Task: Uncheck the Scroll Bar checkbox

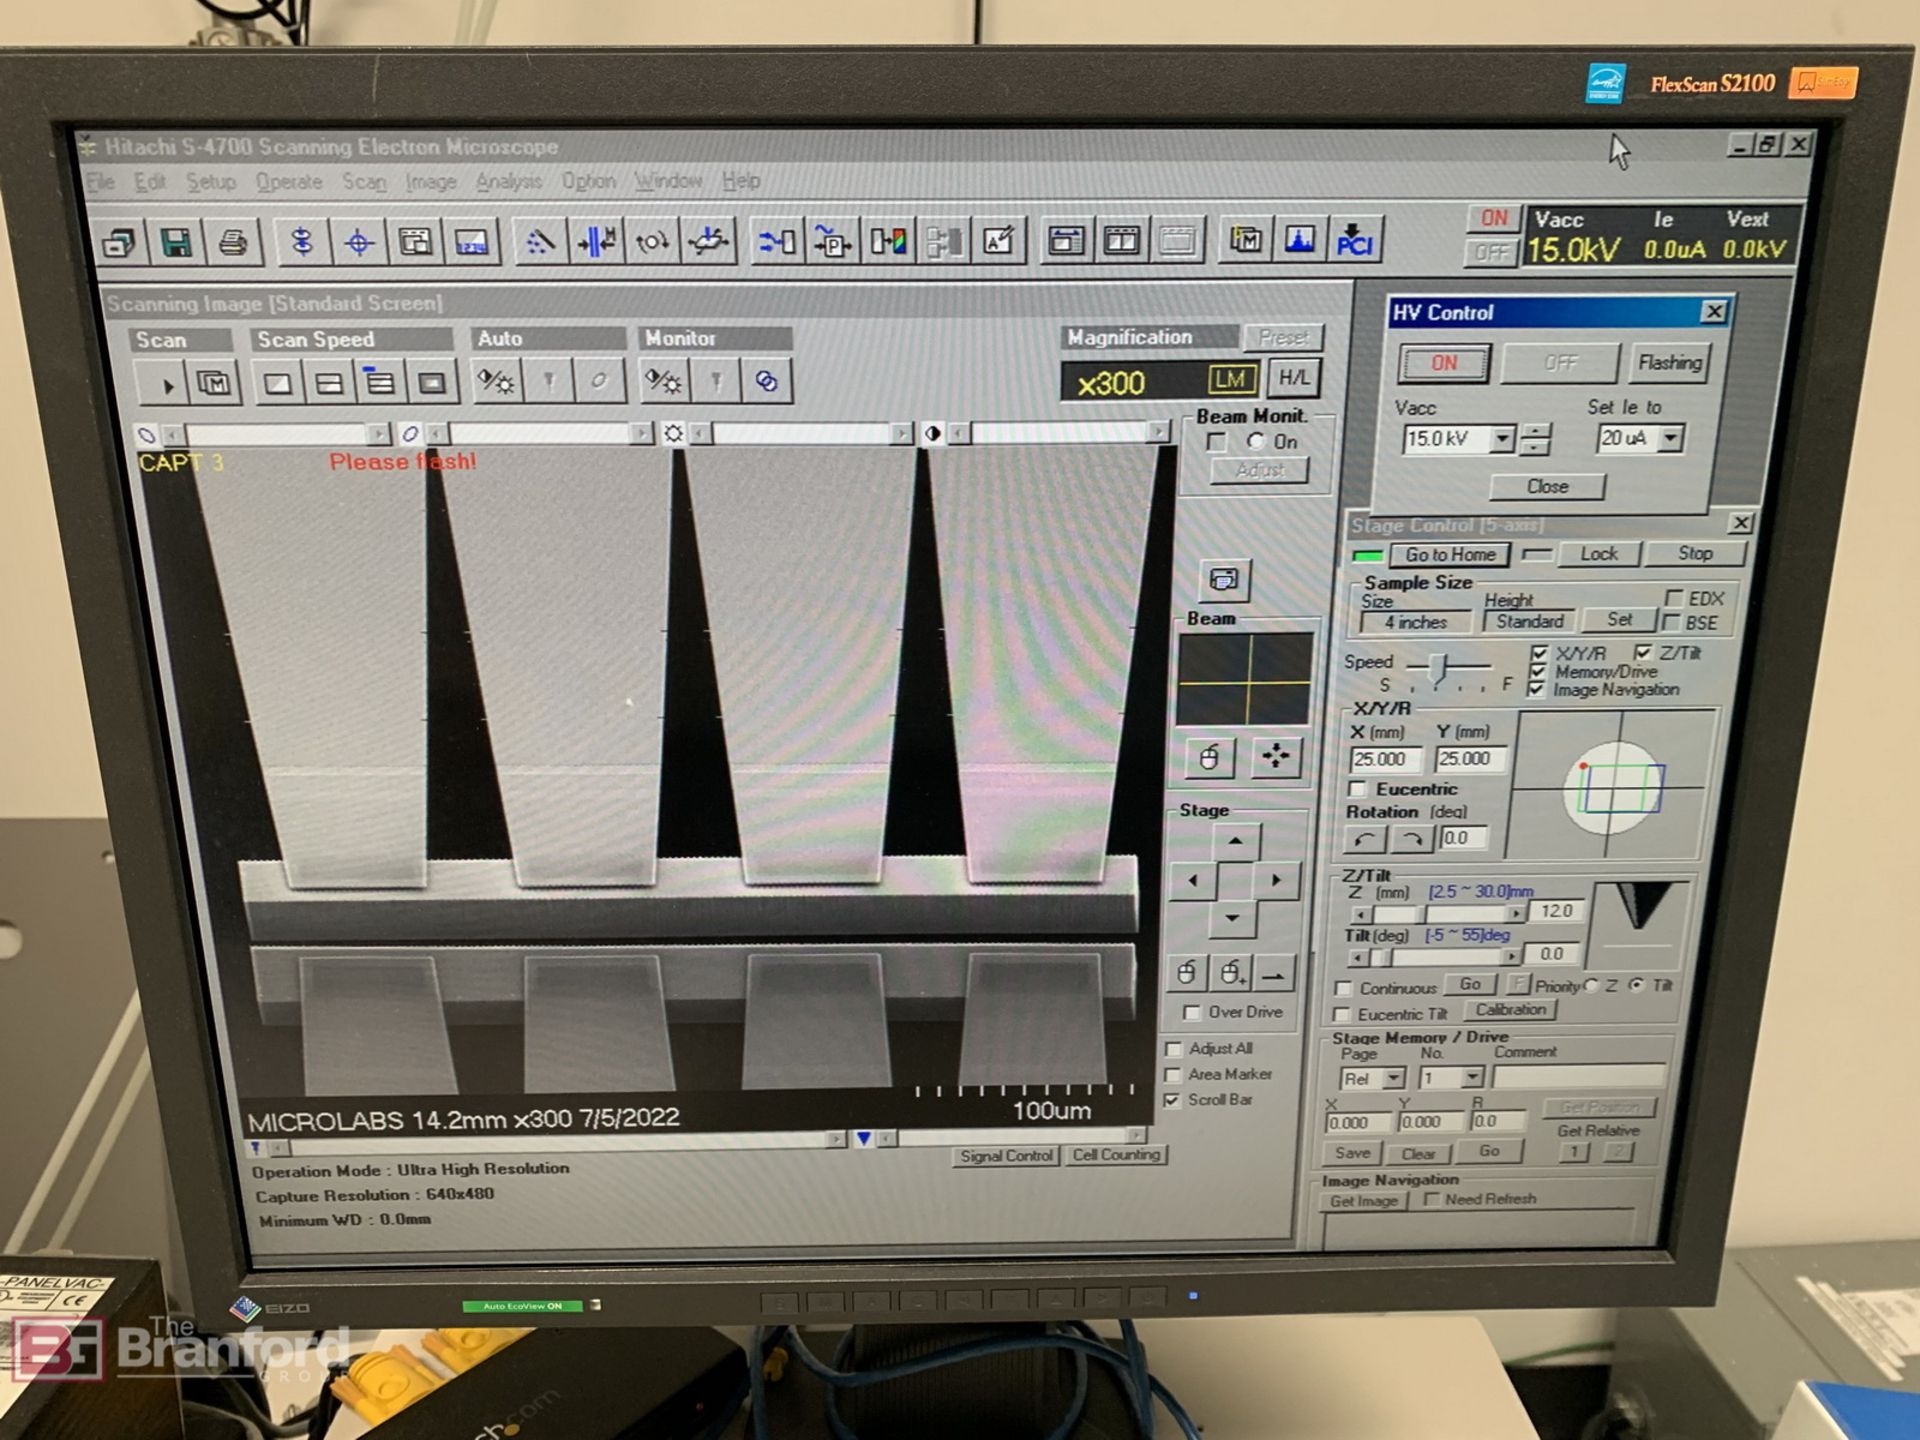Action: [1172, 1100]
